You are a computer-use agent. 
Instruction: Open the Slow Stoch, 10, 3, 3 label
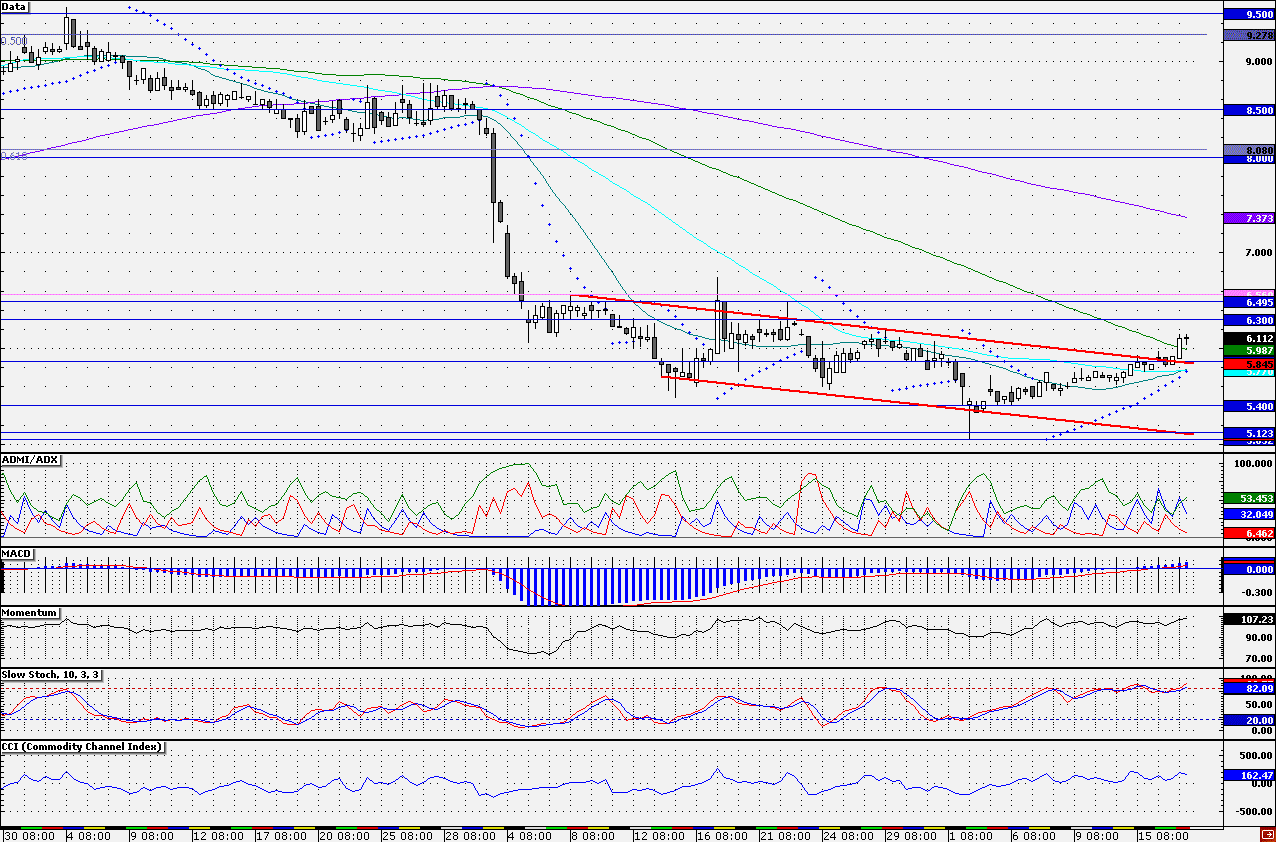pos(51,674)
